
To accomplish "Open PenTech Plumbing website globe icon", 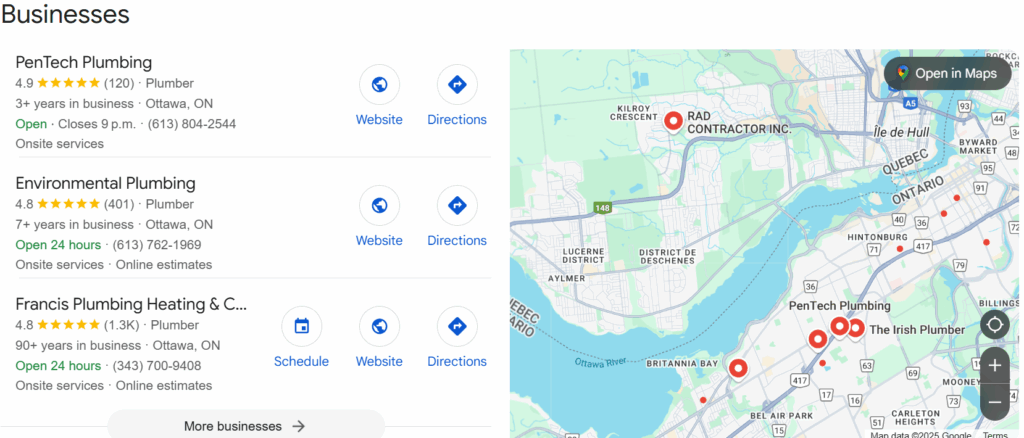I will point(379,84).
